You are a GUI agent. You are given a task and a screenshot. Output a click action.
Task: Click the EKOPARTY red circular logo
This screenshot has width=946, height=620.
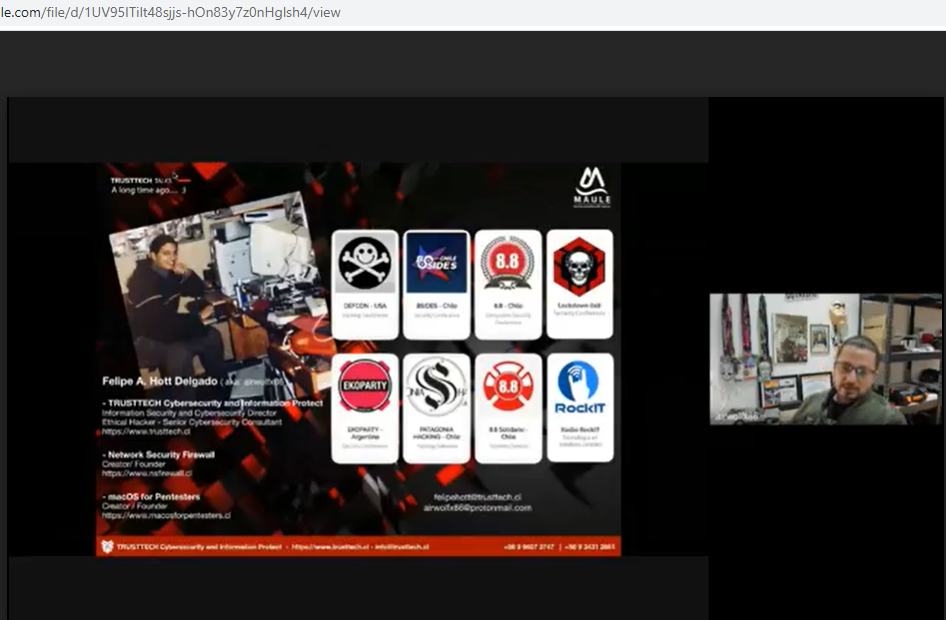(x=364, y=386)
